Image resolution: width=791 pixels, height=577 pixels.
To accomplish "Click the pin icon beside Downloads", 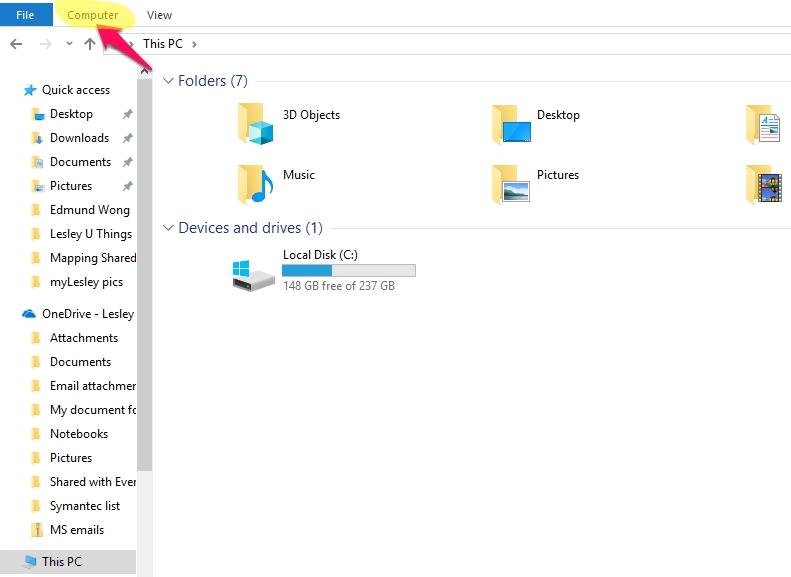I will 128,138.
